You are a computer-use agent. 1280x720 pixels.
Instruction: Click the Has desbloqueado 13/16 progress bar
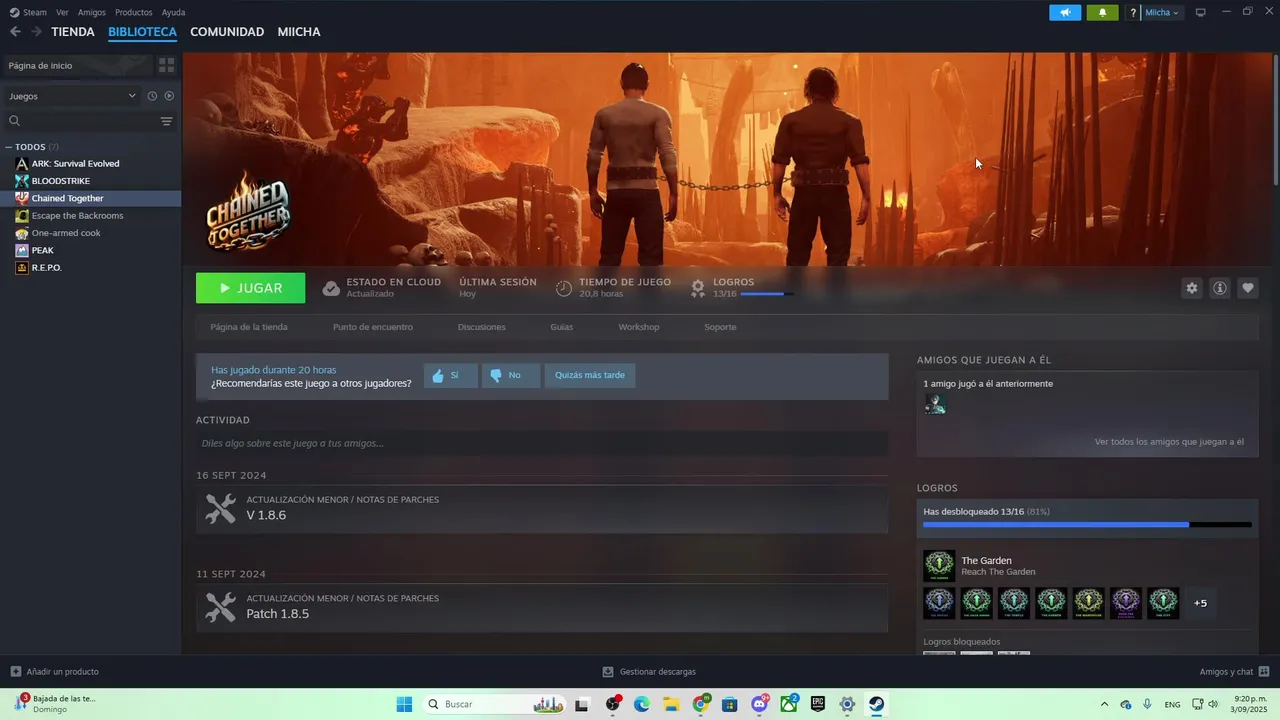(x=1087, y=524)
